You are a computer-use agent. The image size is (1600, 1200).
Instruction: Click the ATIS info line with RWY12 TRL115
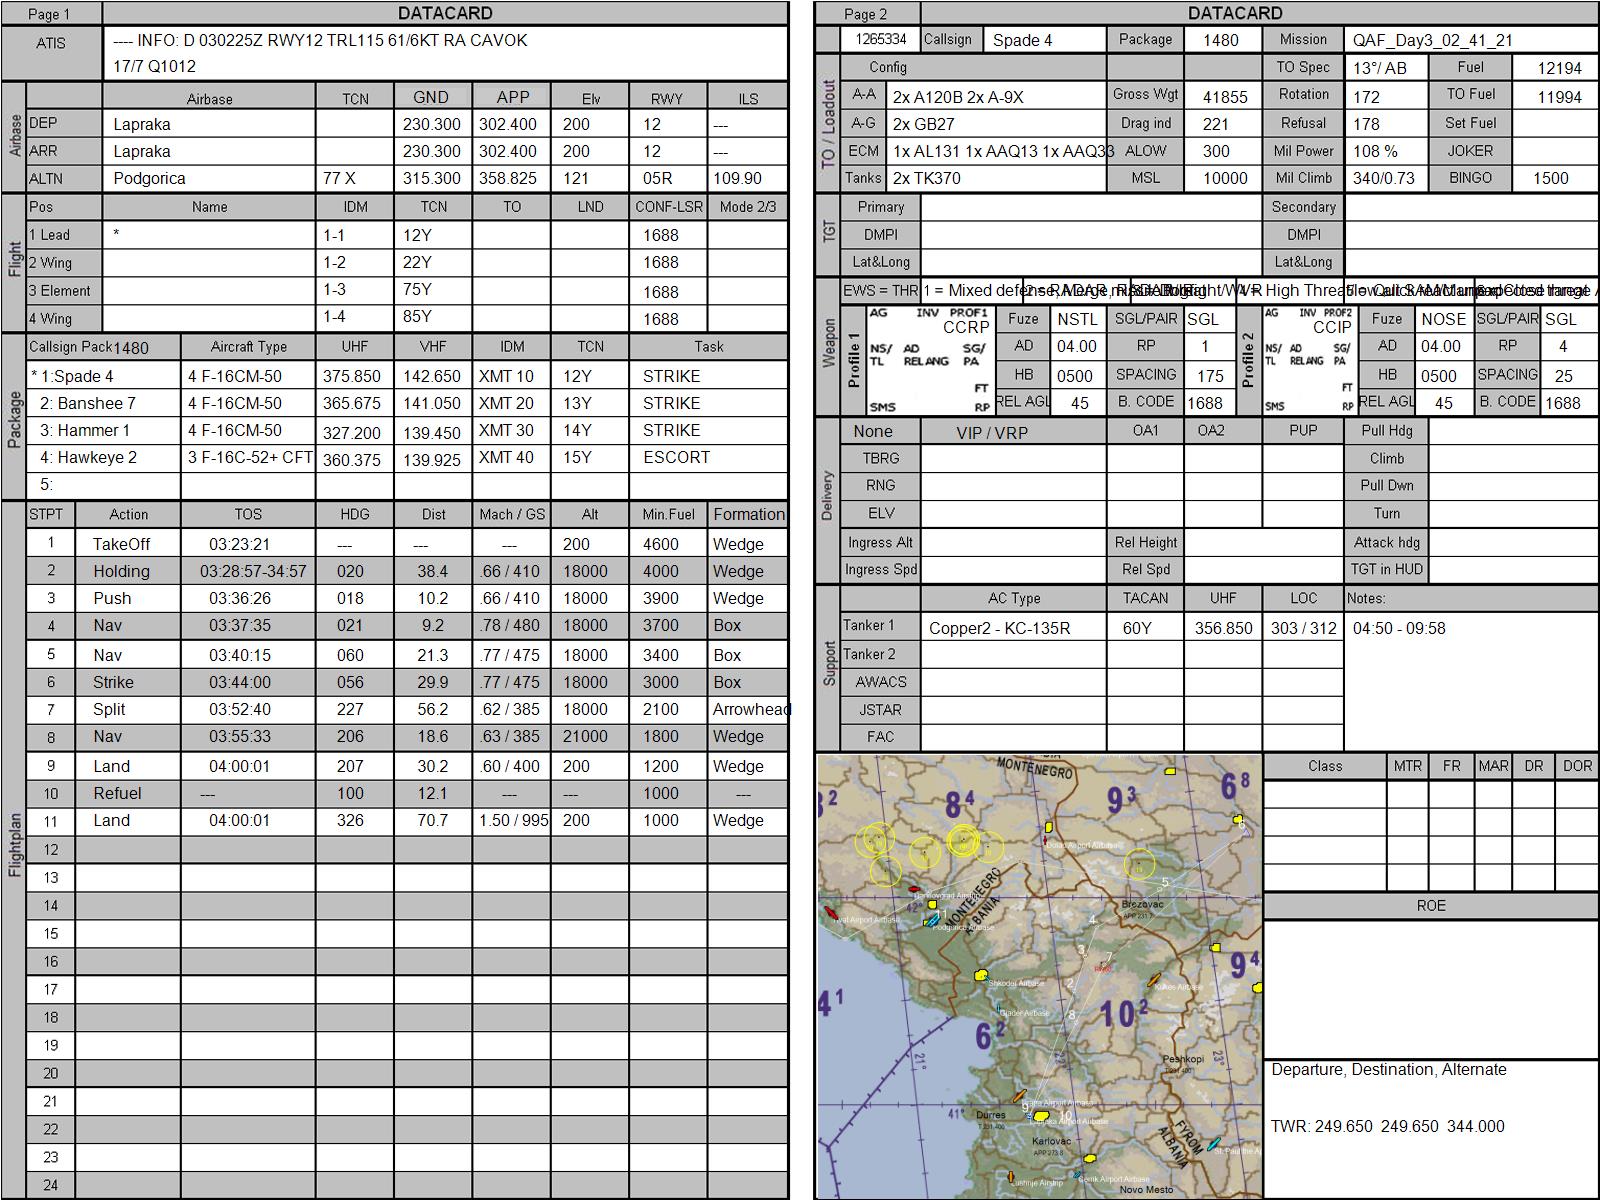pyautogui.click(x=320, y=40)
